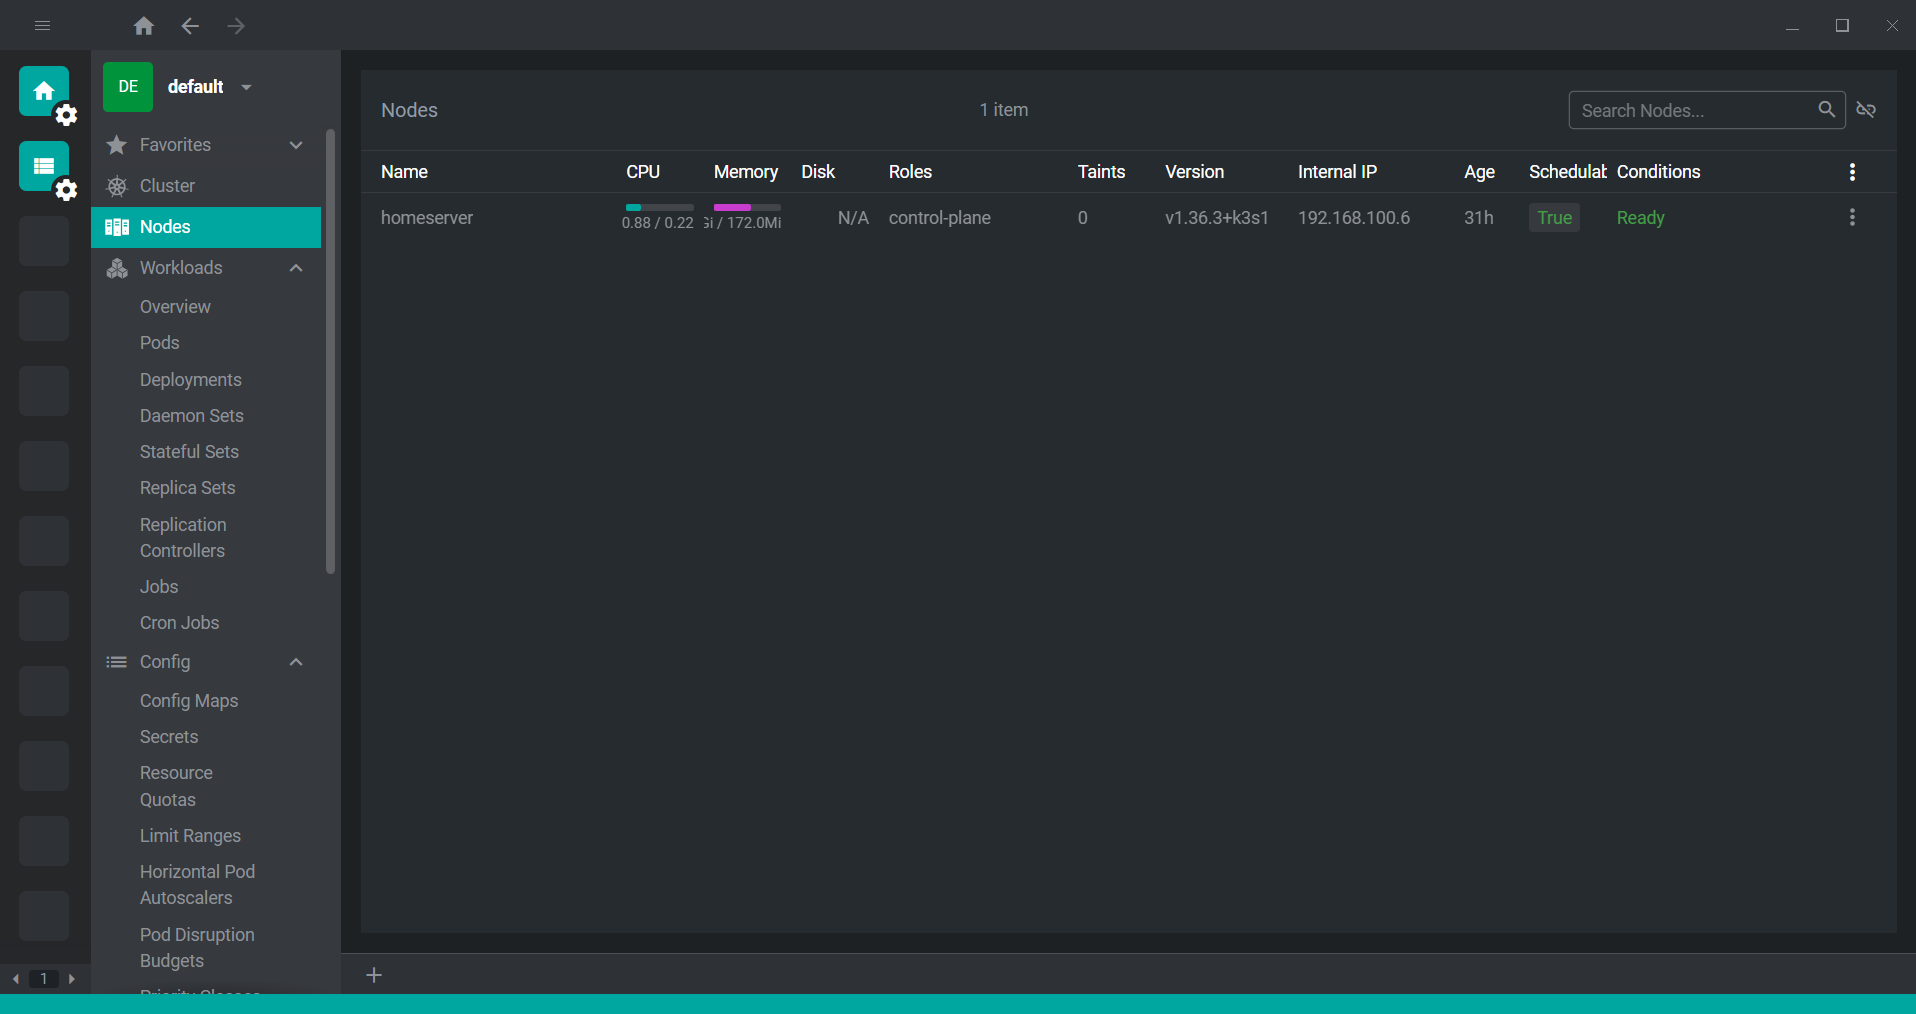The image size is (1916, 1014).
Task: Collapse the Config section chevron
Action: [296, 662]
